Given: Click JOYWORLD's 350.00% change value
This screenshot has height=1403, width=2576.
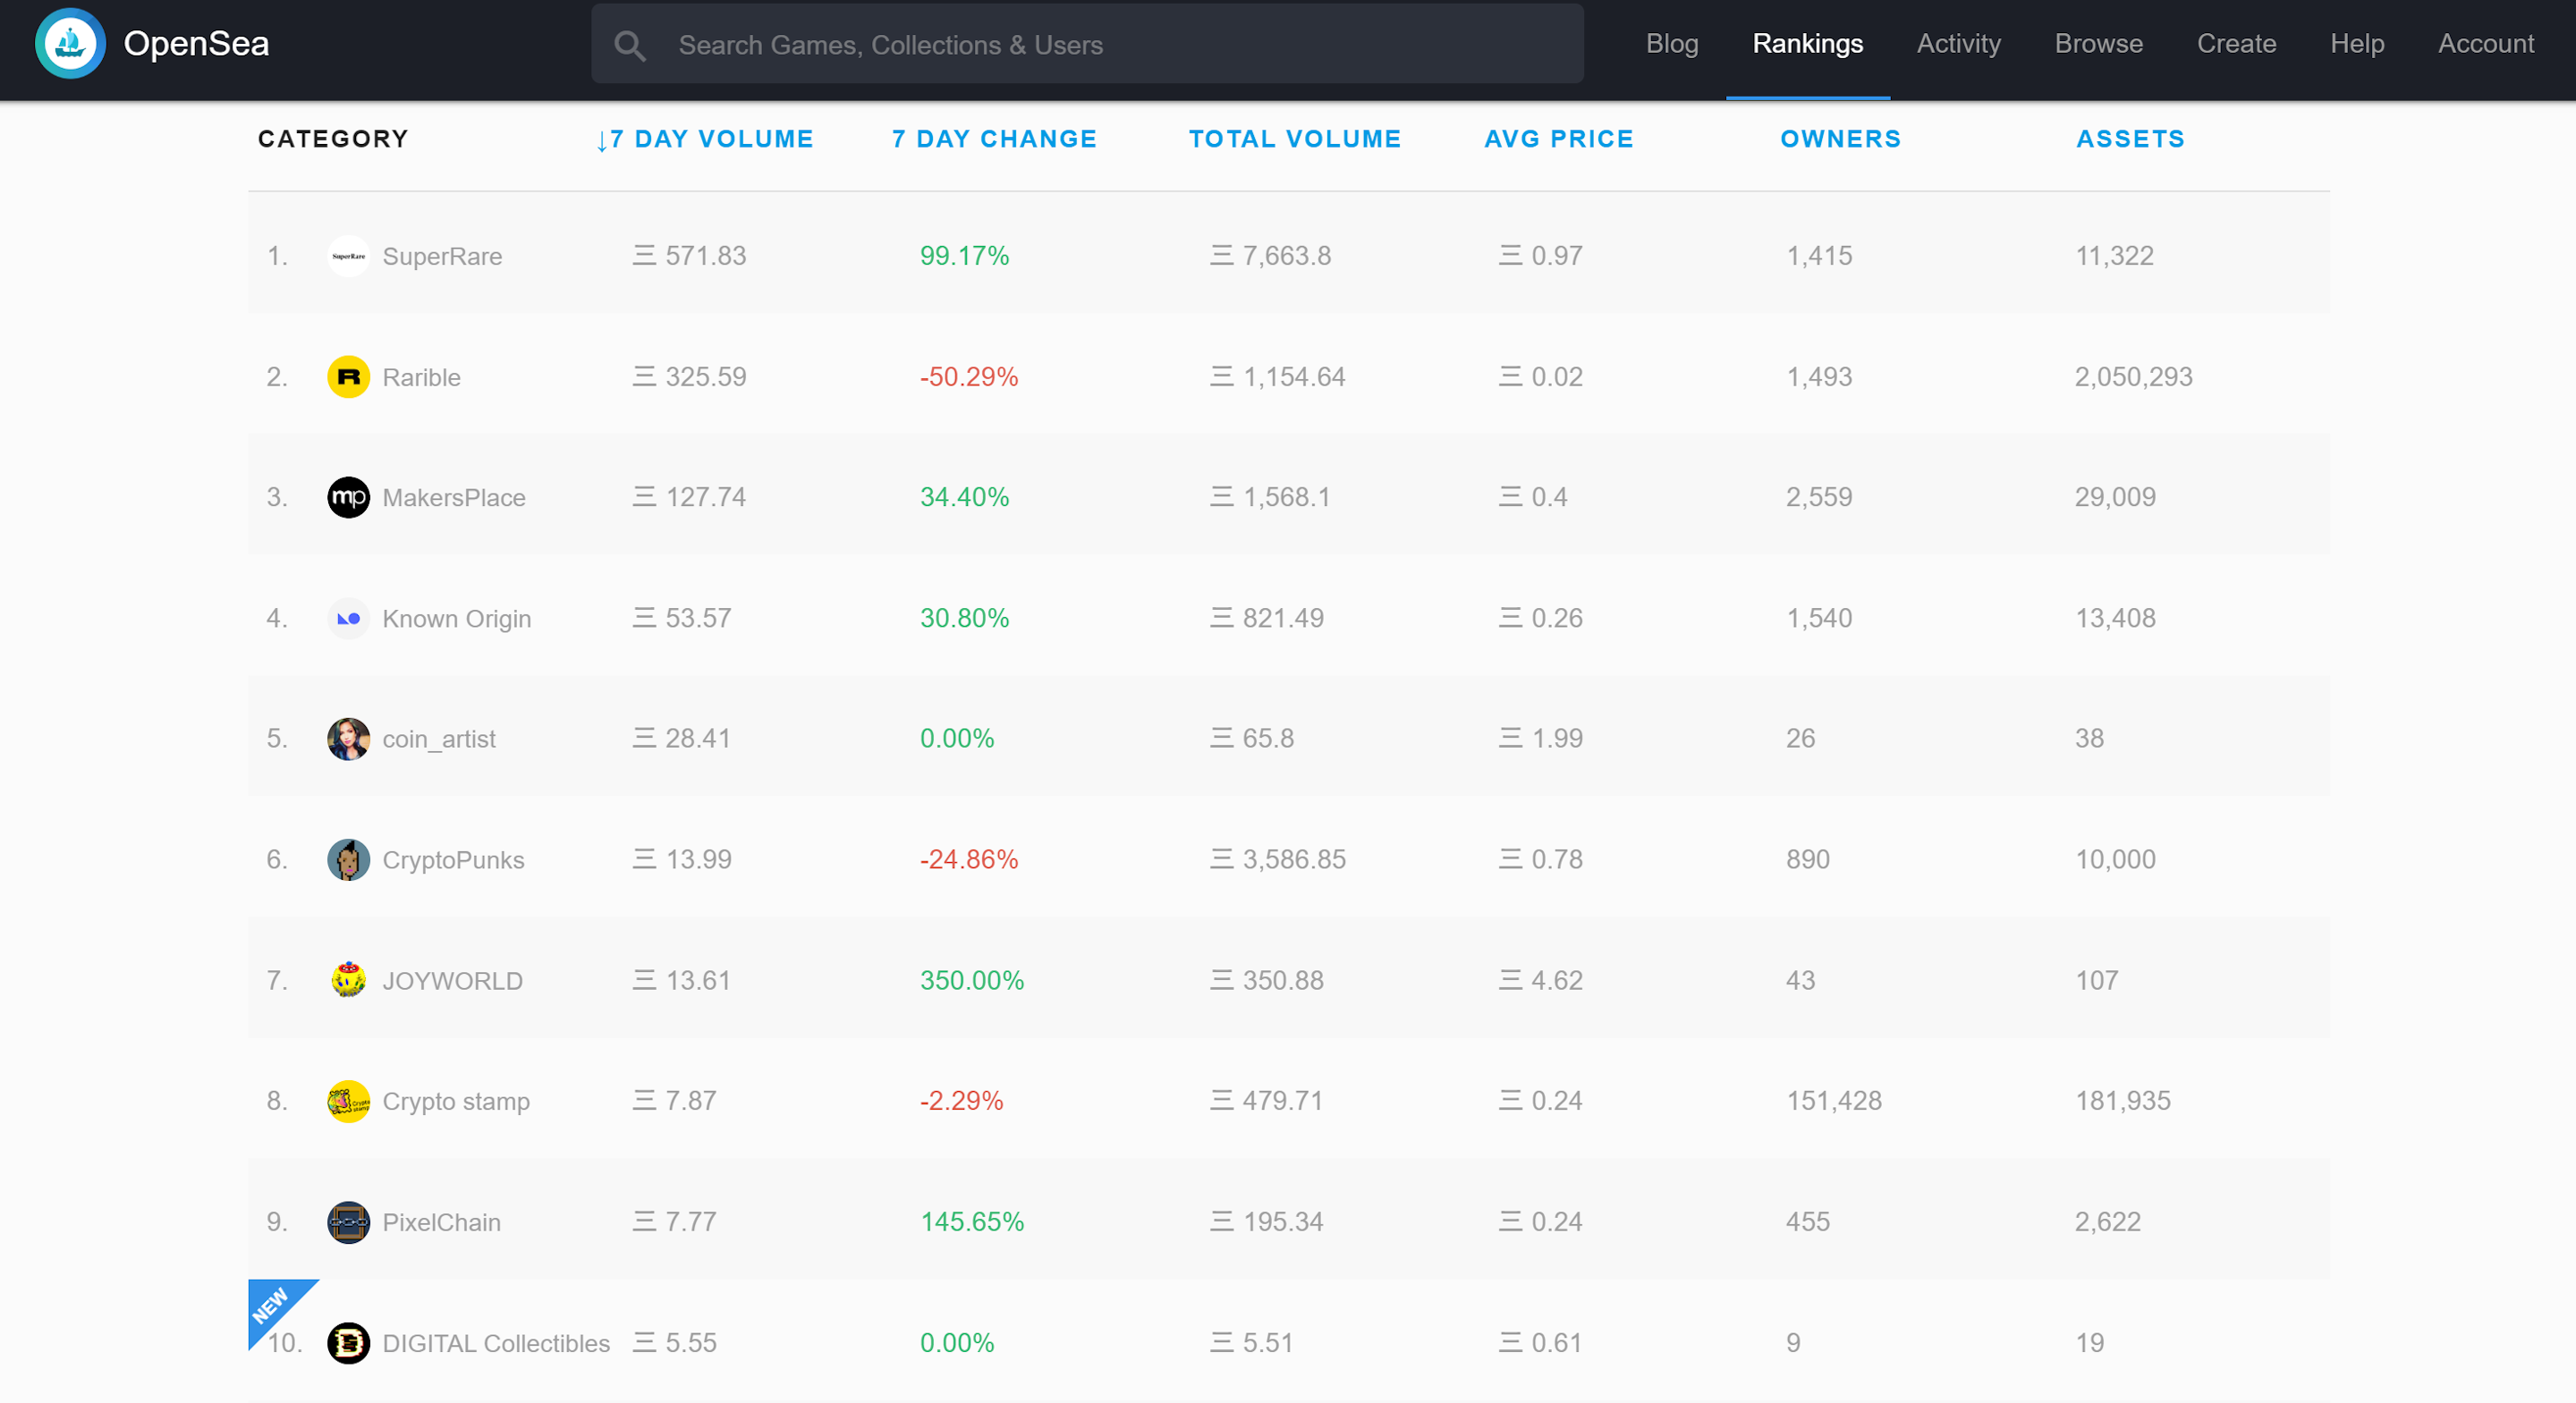Looking at the screenshot, I should (972, 980).
